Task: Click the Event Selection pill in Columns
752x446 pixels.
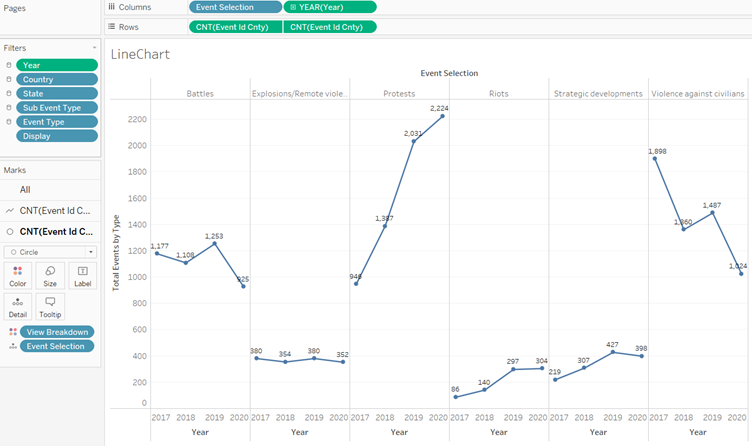Action: (234, 7)
